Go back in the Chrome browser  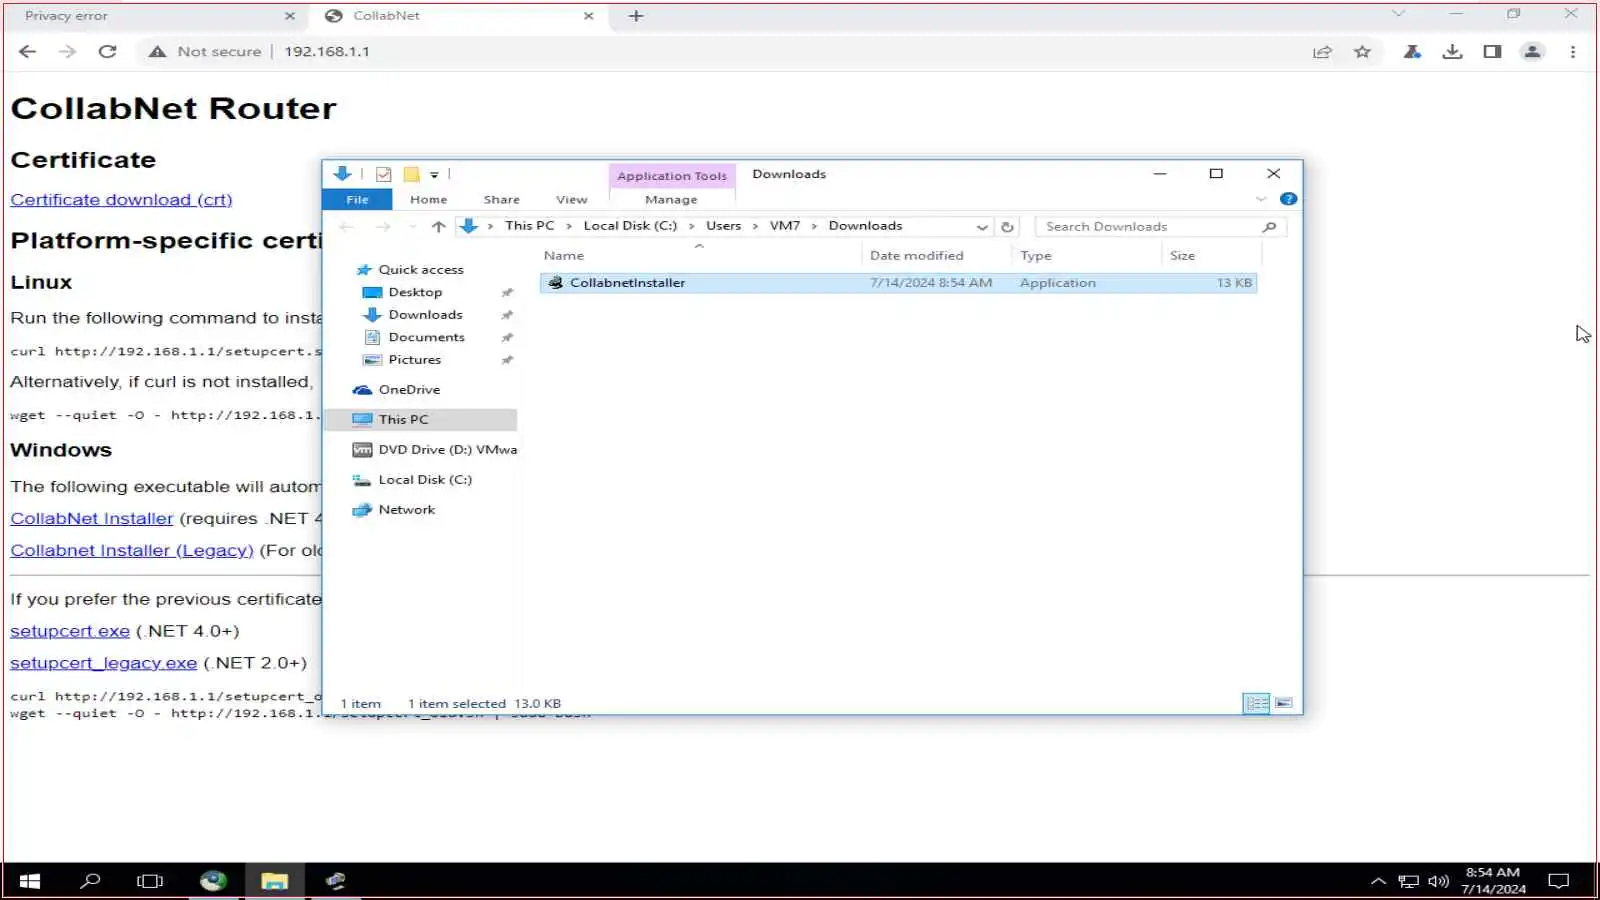pos(27,51)
